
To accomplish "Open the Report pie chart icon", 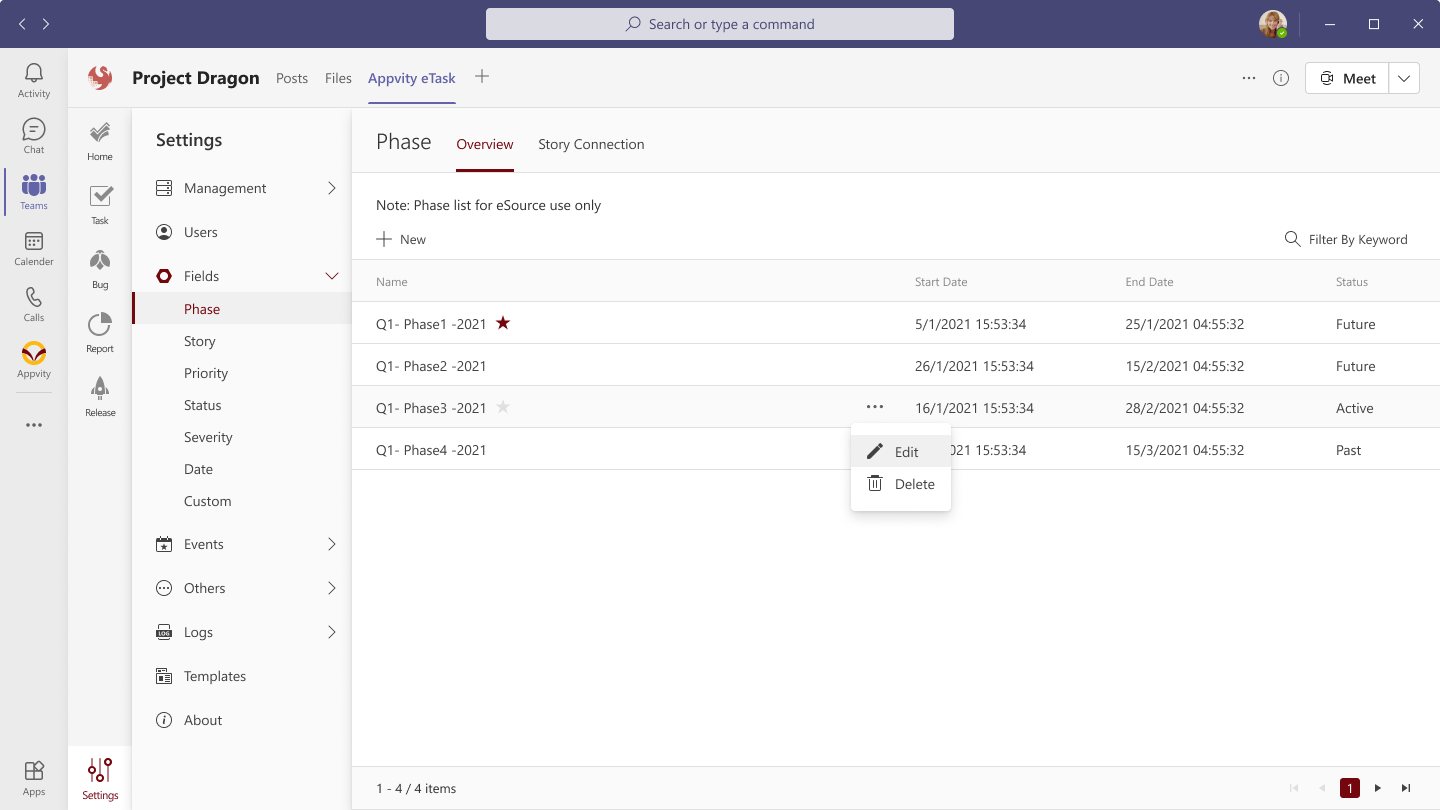I will [x=100, y=333].
